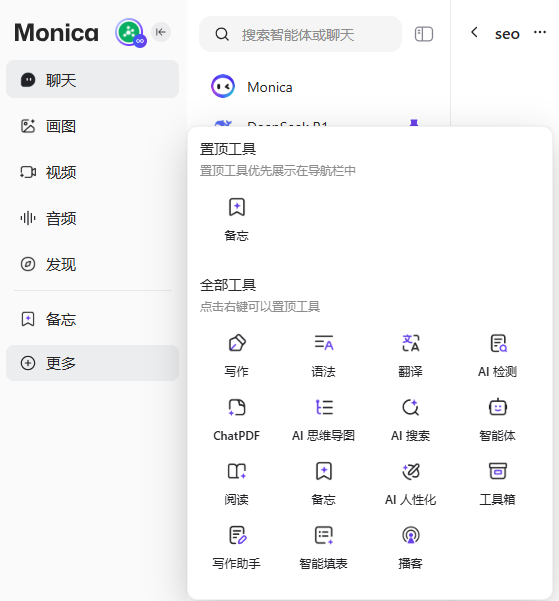Open 备忘 in the 全部工具 grid
Screen dimensions: 559x601
(x=324, y=484)
